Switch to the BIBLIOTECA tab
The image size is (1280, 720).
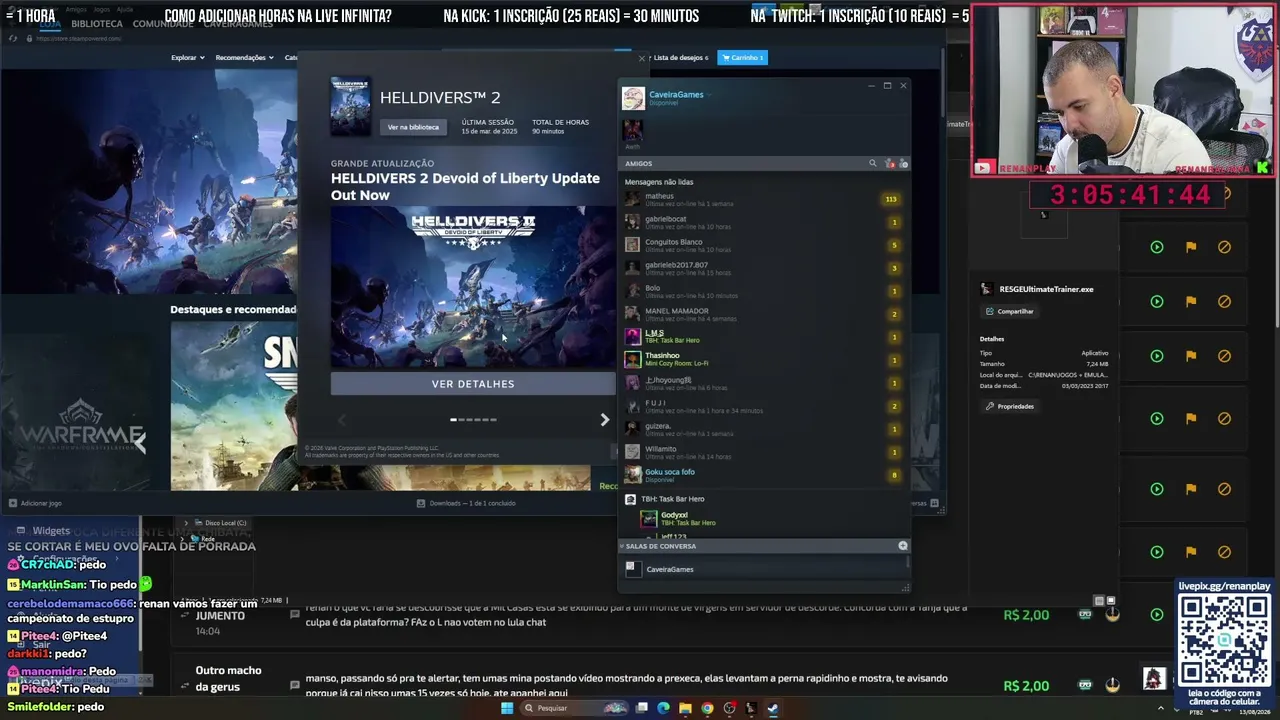tap(97, 24)
